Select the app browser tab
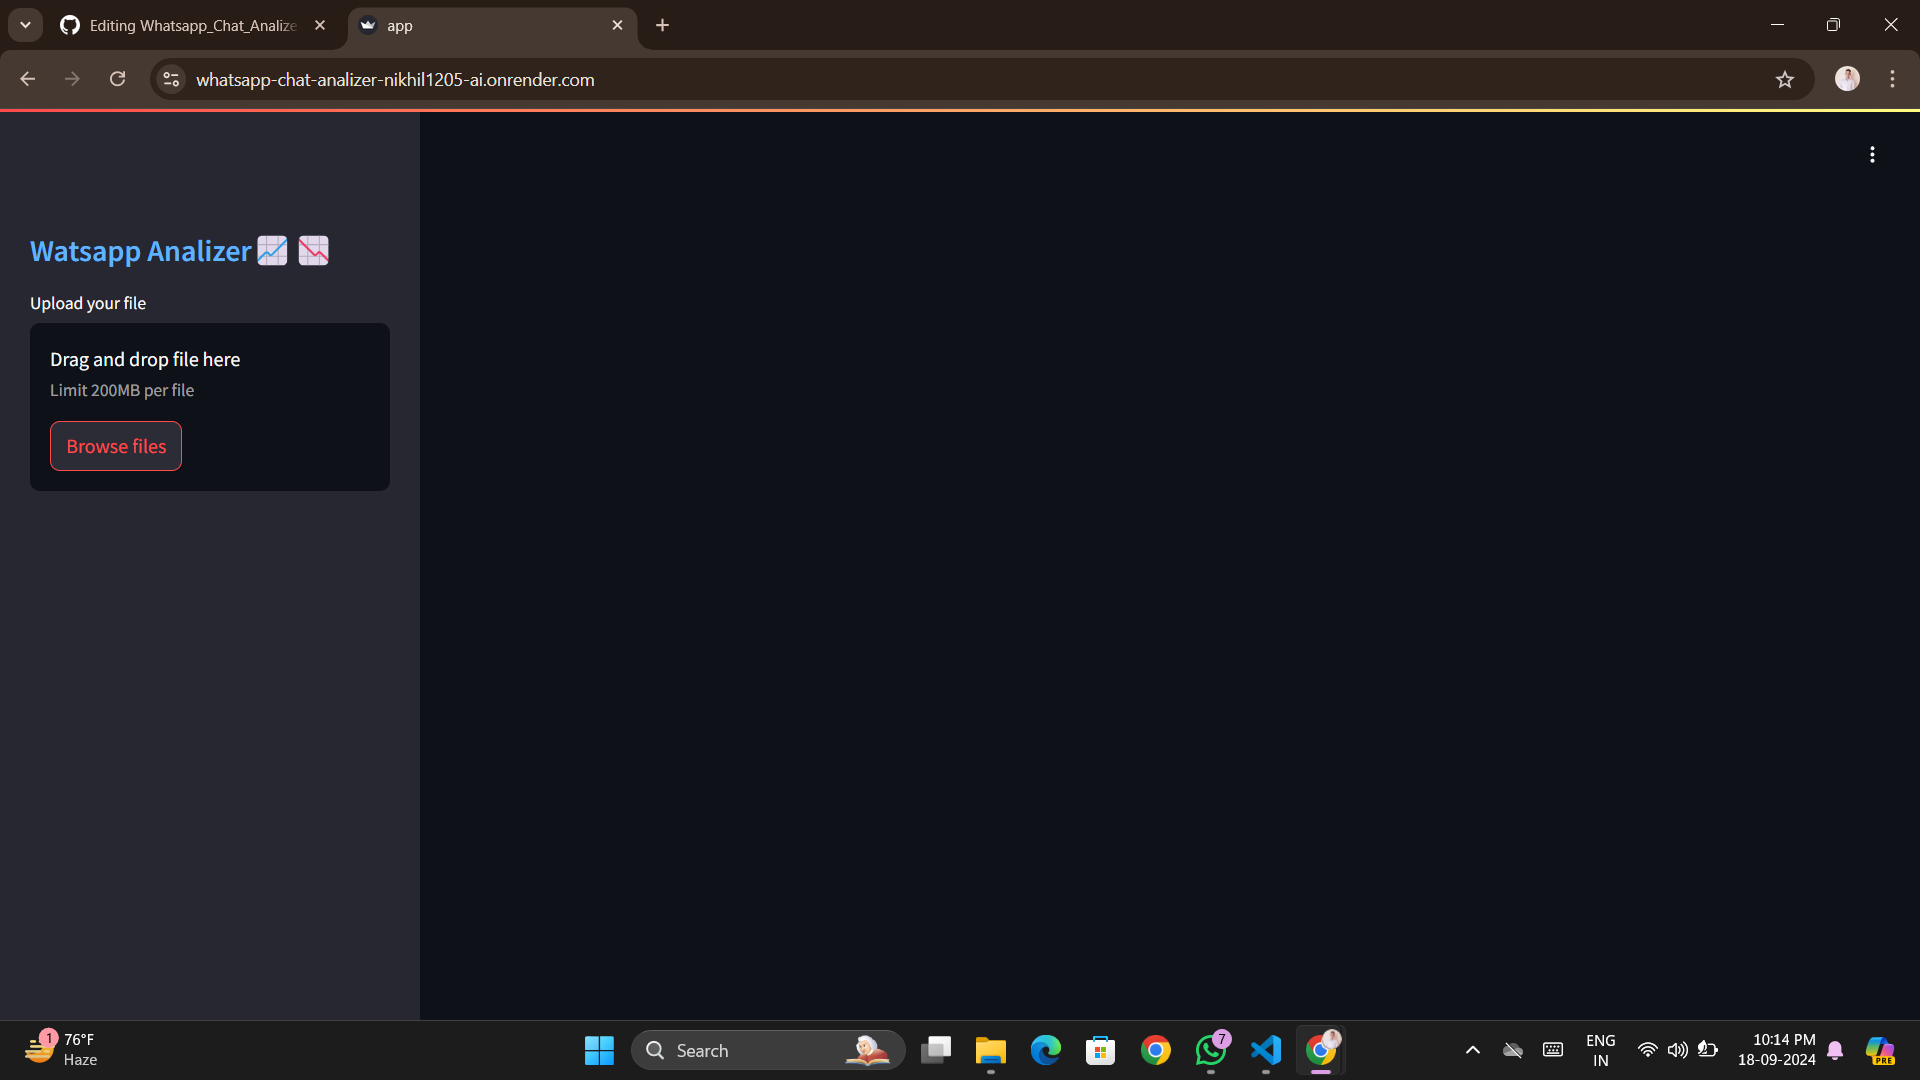This screenshot has height=1080, width=1920. click(x=480, y=26)
